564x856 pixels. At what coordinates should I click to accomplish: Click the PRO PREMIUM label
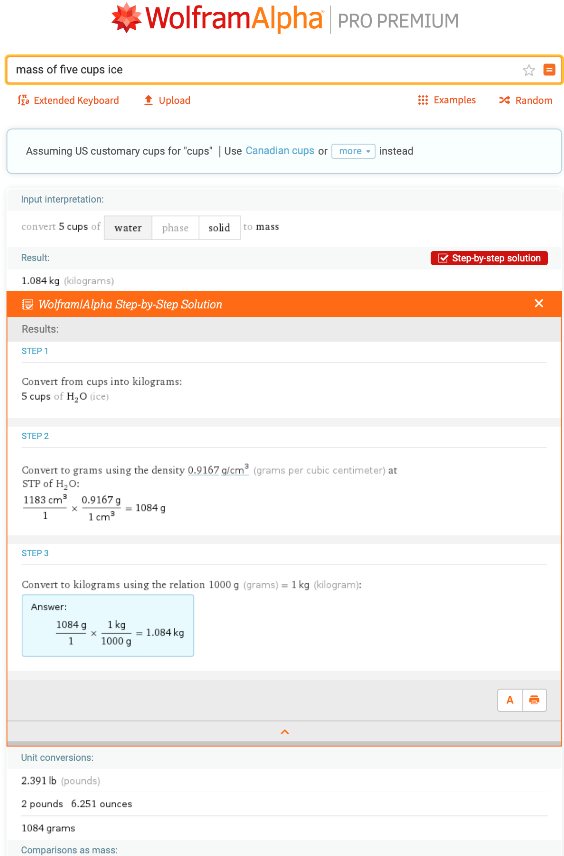(399, 21)
